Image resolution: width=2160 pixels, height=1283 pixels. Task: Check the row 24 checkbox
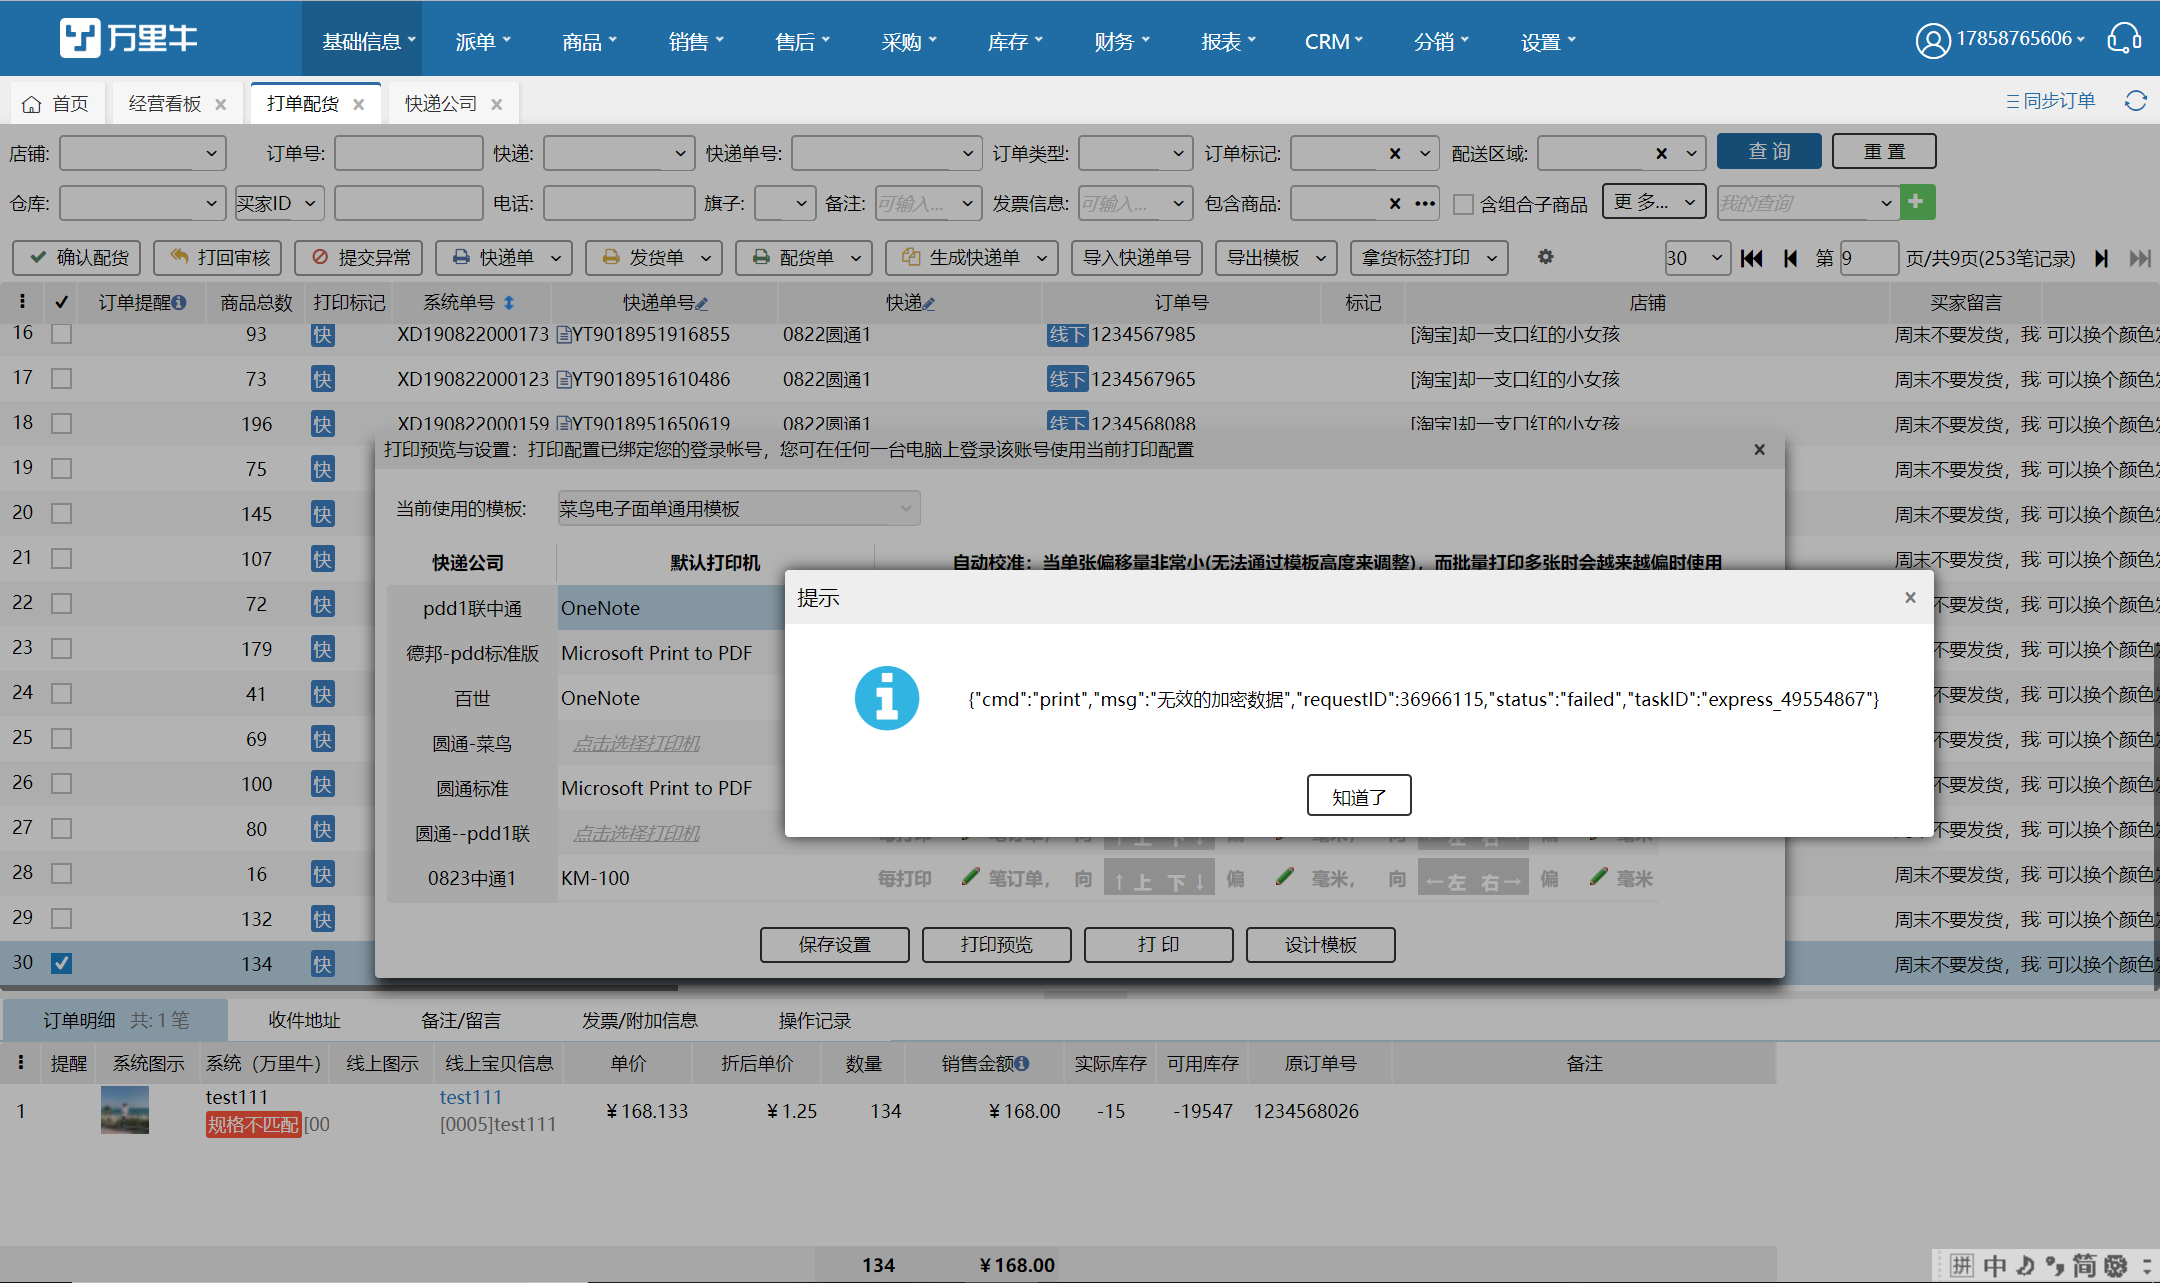click(61, 694)
